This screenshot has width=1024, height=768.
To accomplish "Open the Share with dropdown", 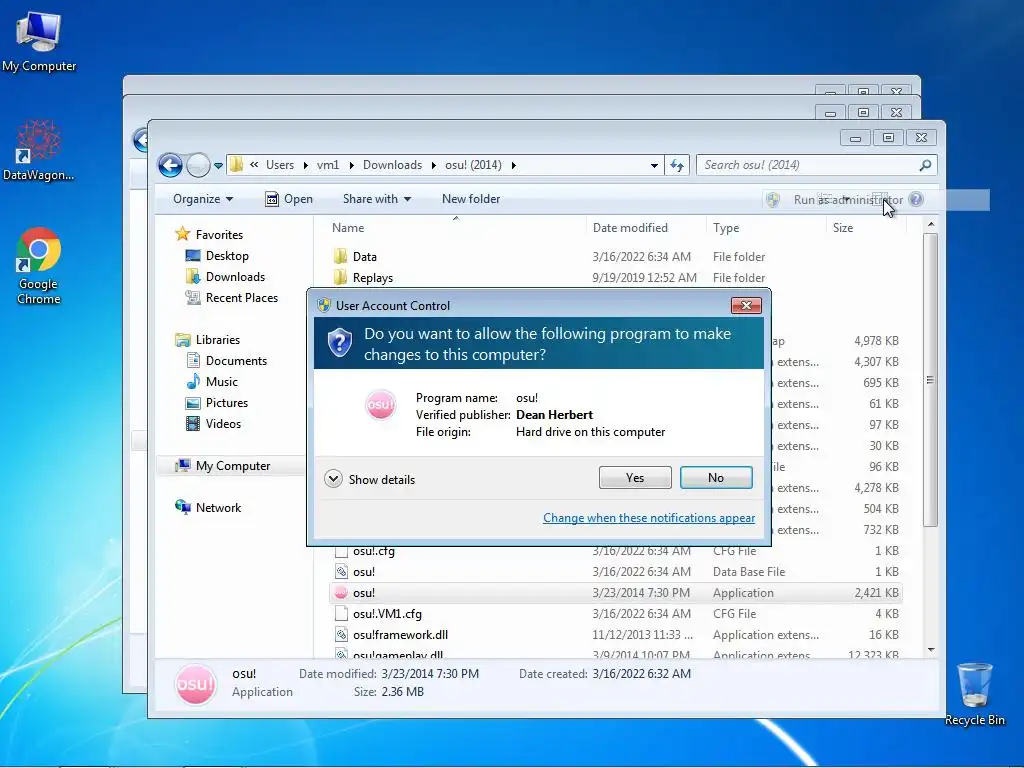I will [377, 199].
